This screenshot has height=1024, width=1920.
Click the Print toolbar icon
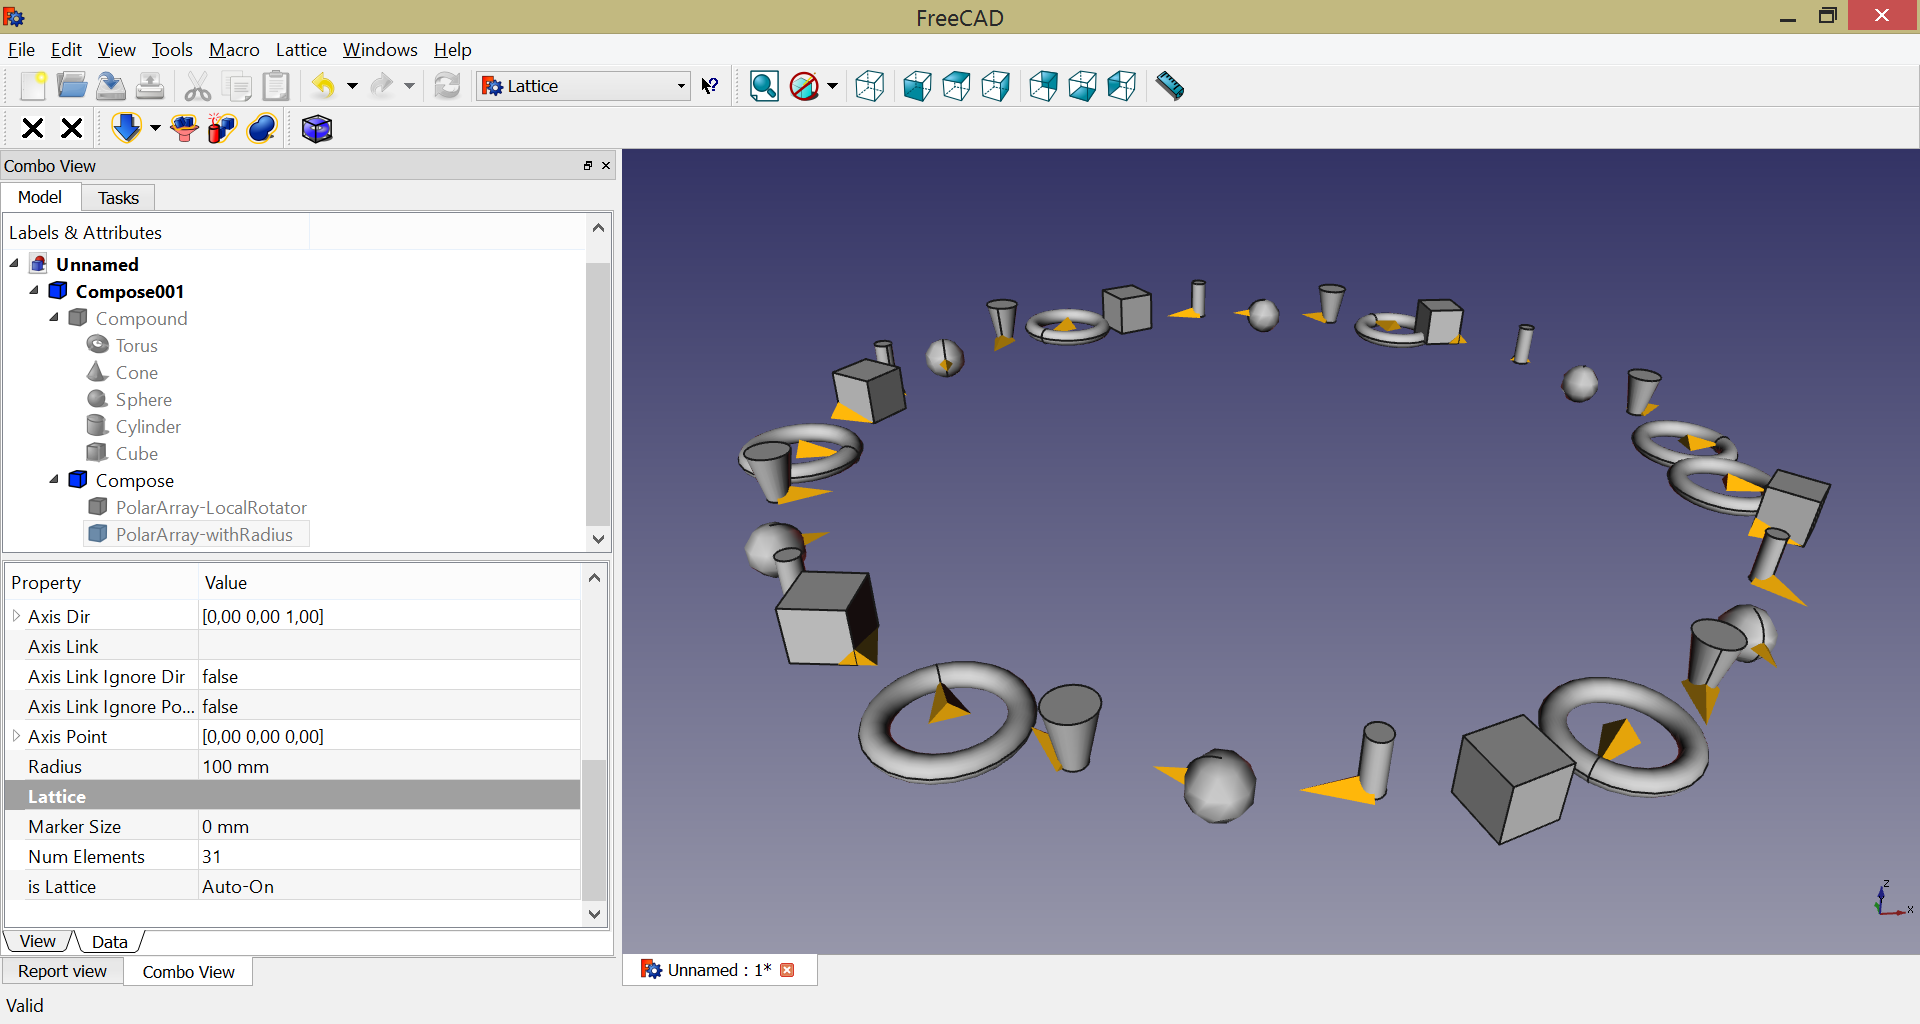[150, 87]
